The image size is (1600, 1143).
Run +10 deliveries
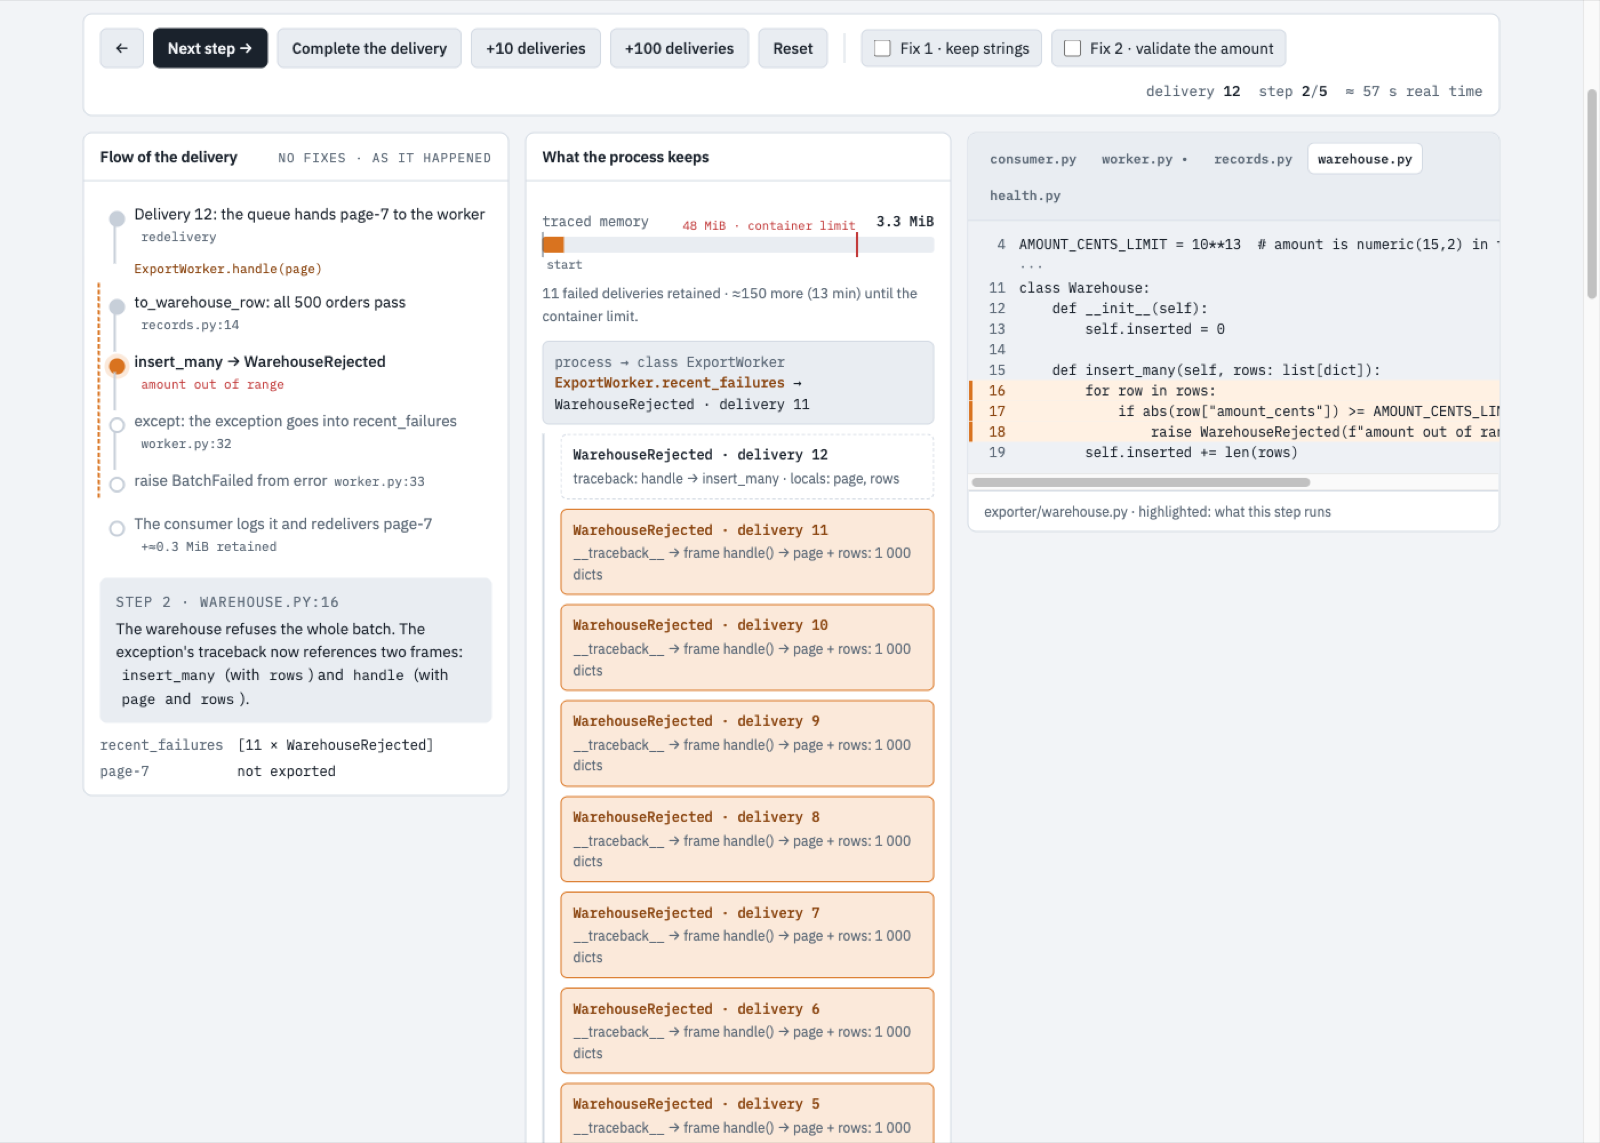pyautogui.click(x=535, y=48)
